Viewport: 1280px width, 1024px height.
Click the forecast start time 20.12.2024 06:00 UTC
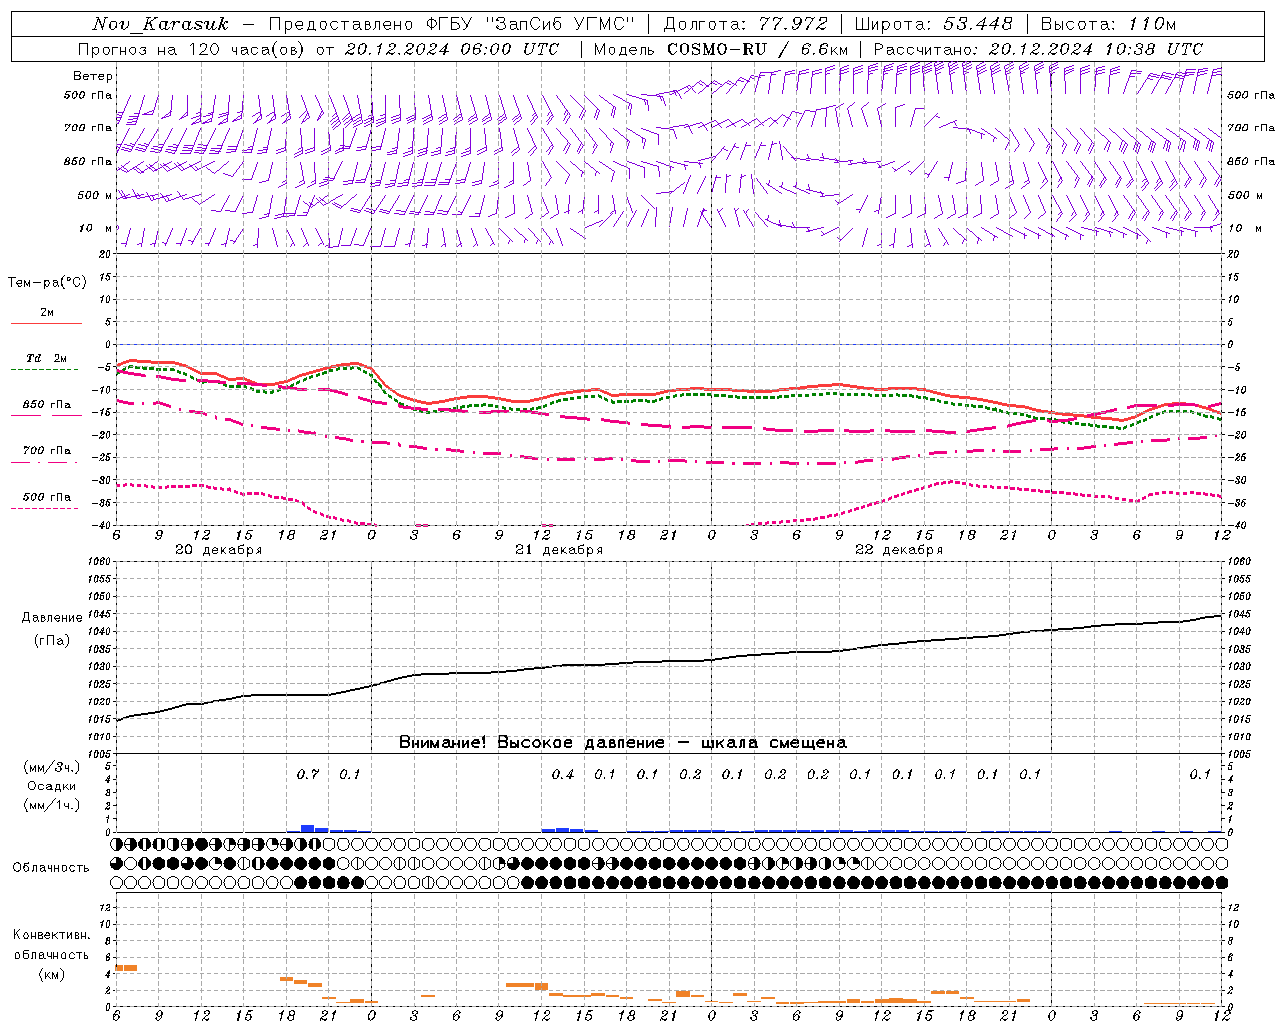click(452, 49)
